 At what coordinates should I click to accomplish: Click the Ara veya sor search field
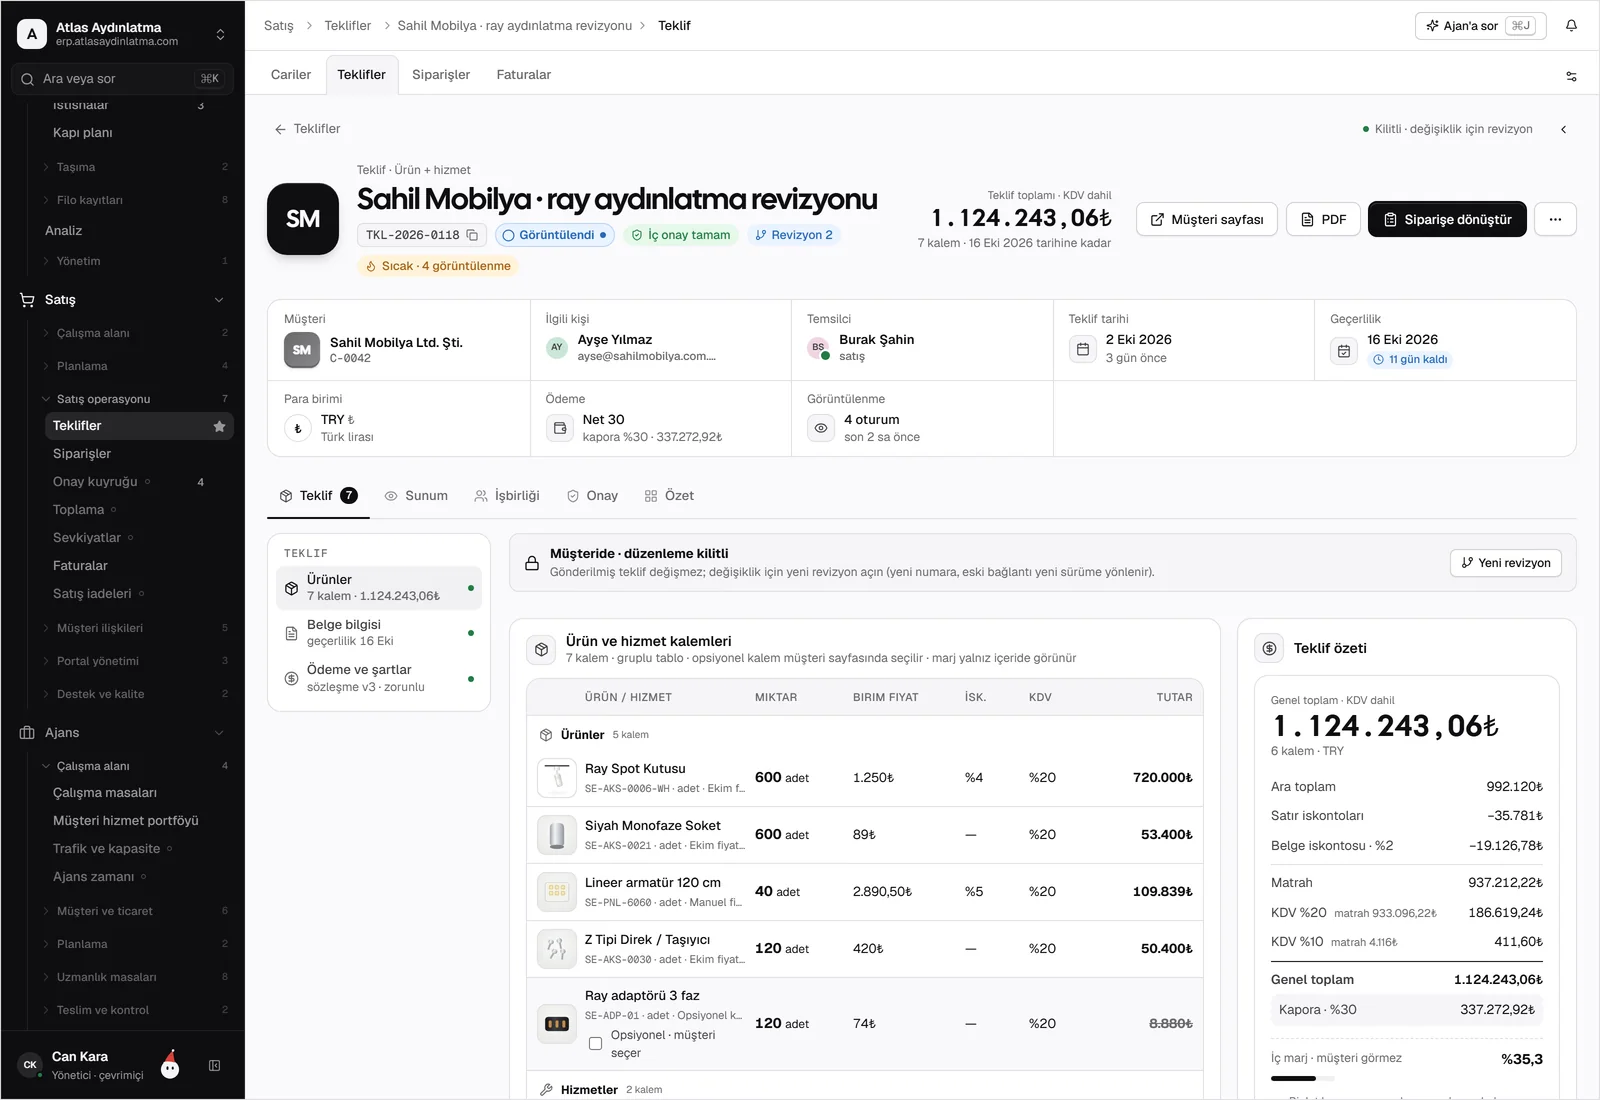click(122, 79)
